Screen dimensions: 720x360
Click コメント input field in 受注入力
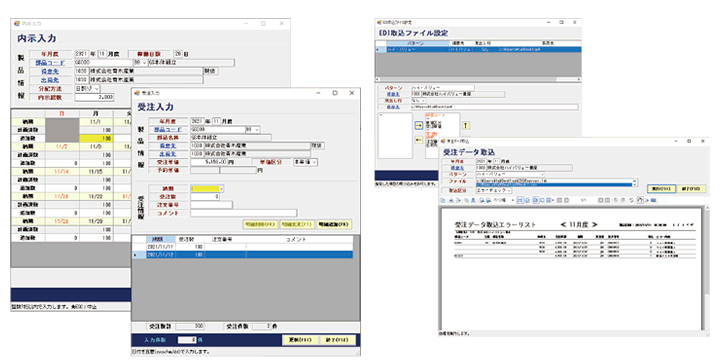[x=244, y=213]
